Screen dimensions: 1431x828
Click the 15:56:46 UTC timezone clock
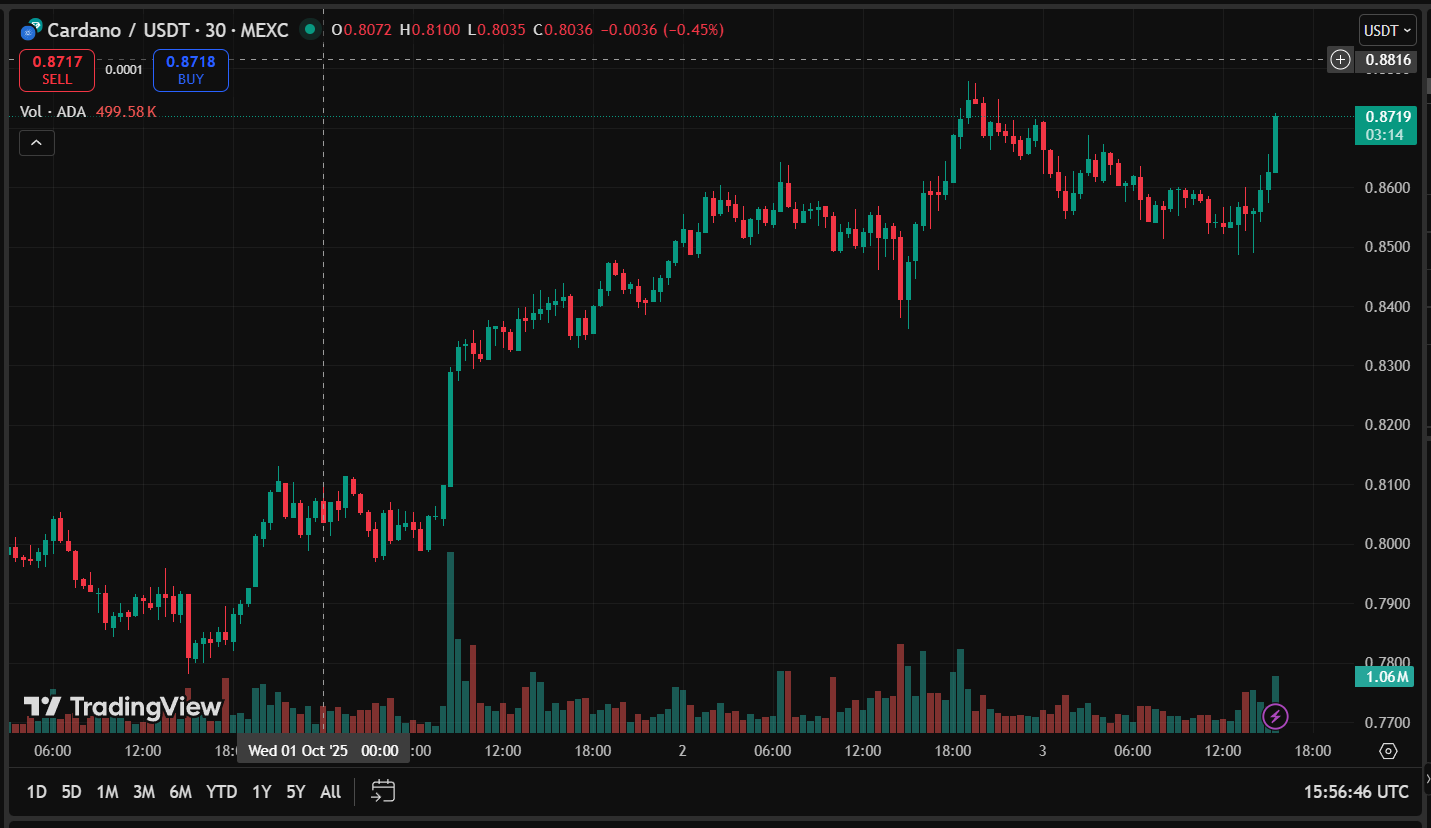point(1356,792)
